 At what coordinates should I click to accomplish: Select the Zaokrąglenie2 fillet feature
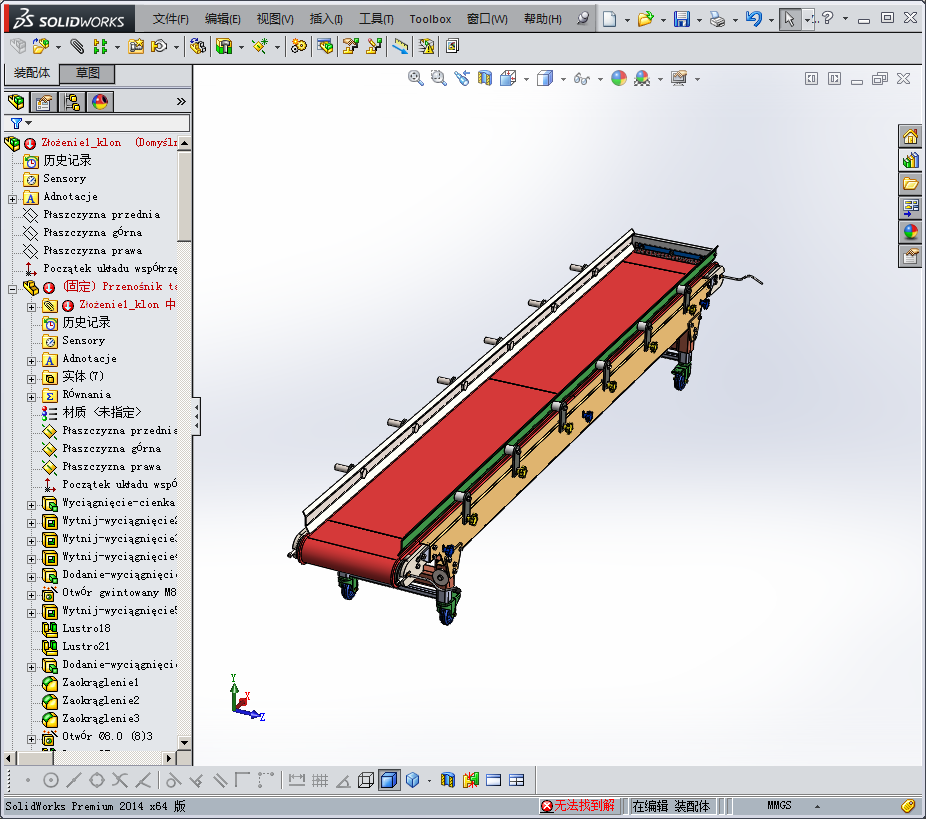coord(100,701)
